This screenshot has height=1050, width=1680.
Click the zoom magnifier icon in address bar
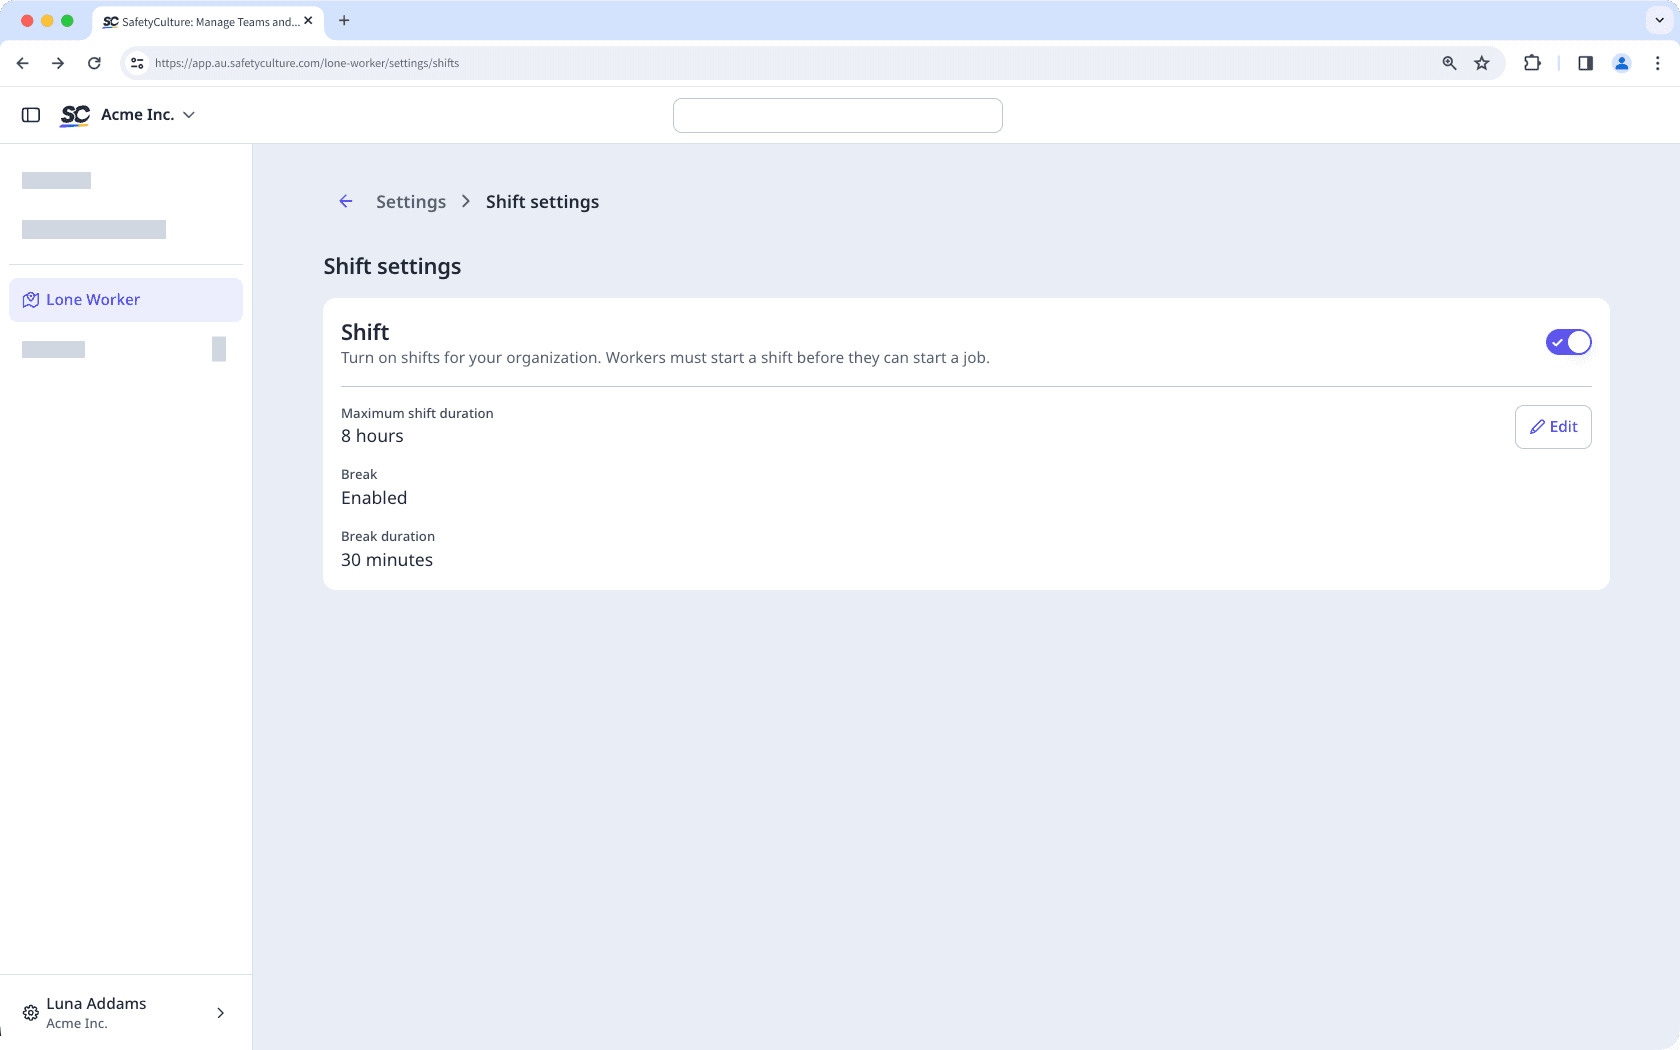pyautogui.click(x=1448, y=62)
